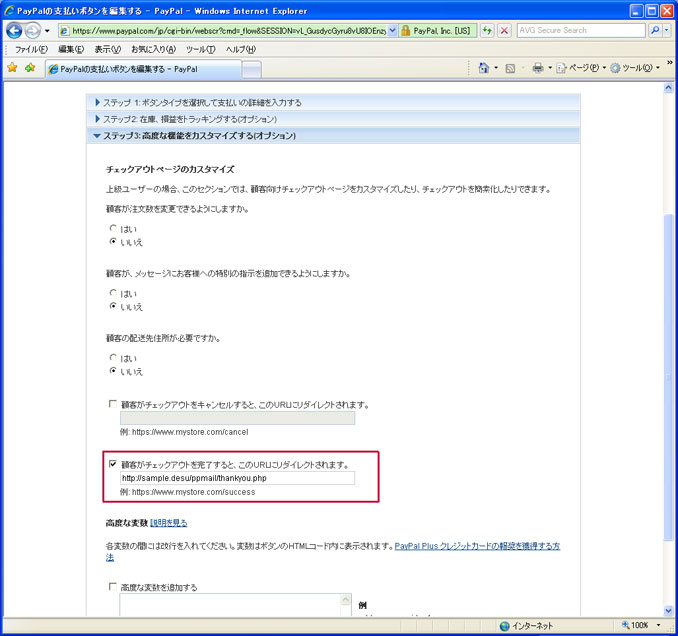Click the text area scroll up arrow
Image resolution: width=678 pixels, height=636 pixels.
[346, 600]
